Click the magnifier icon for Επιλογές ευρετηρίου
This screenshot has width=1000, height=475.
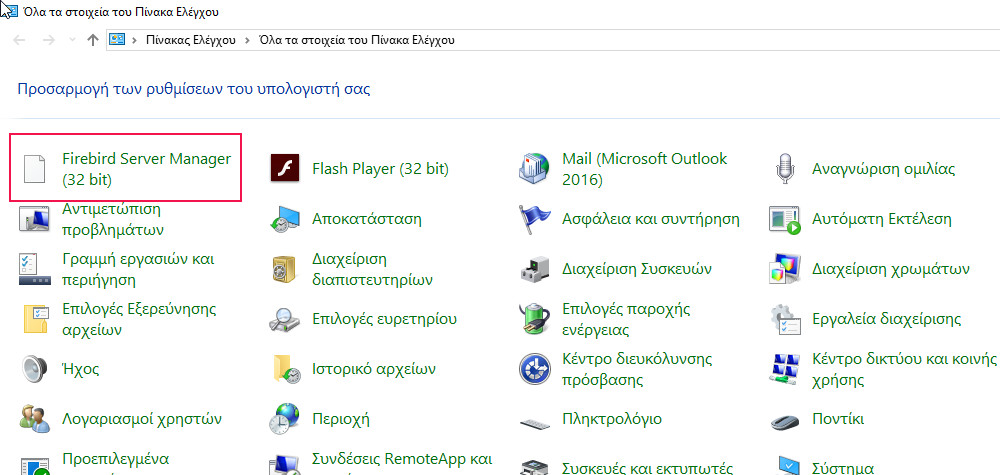[x=285, y=319]
